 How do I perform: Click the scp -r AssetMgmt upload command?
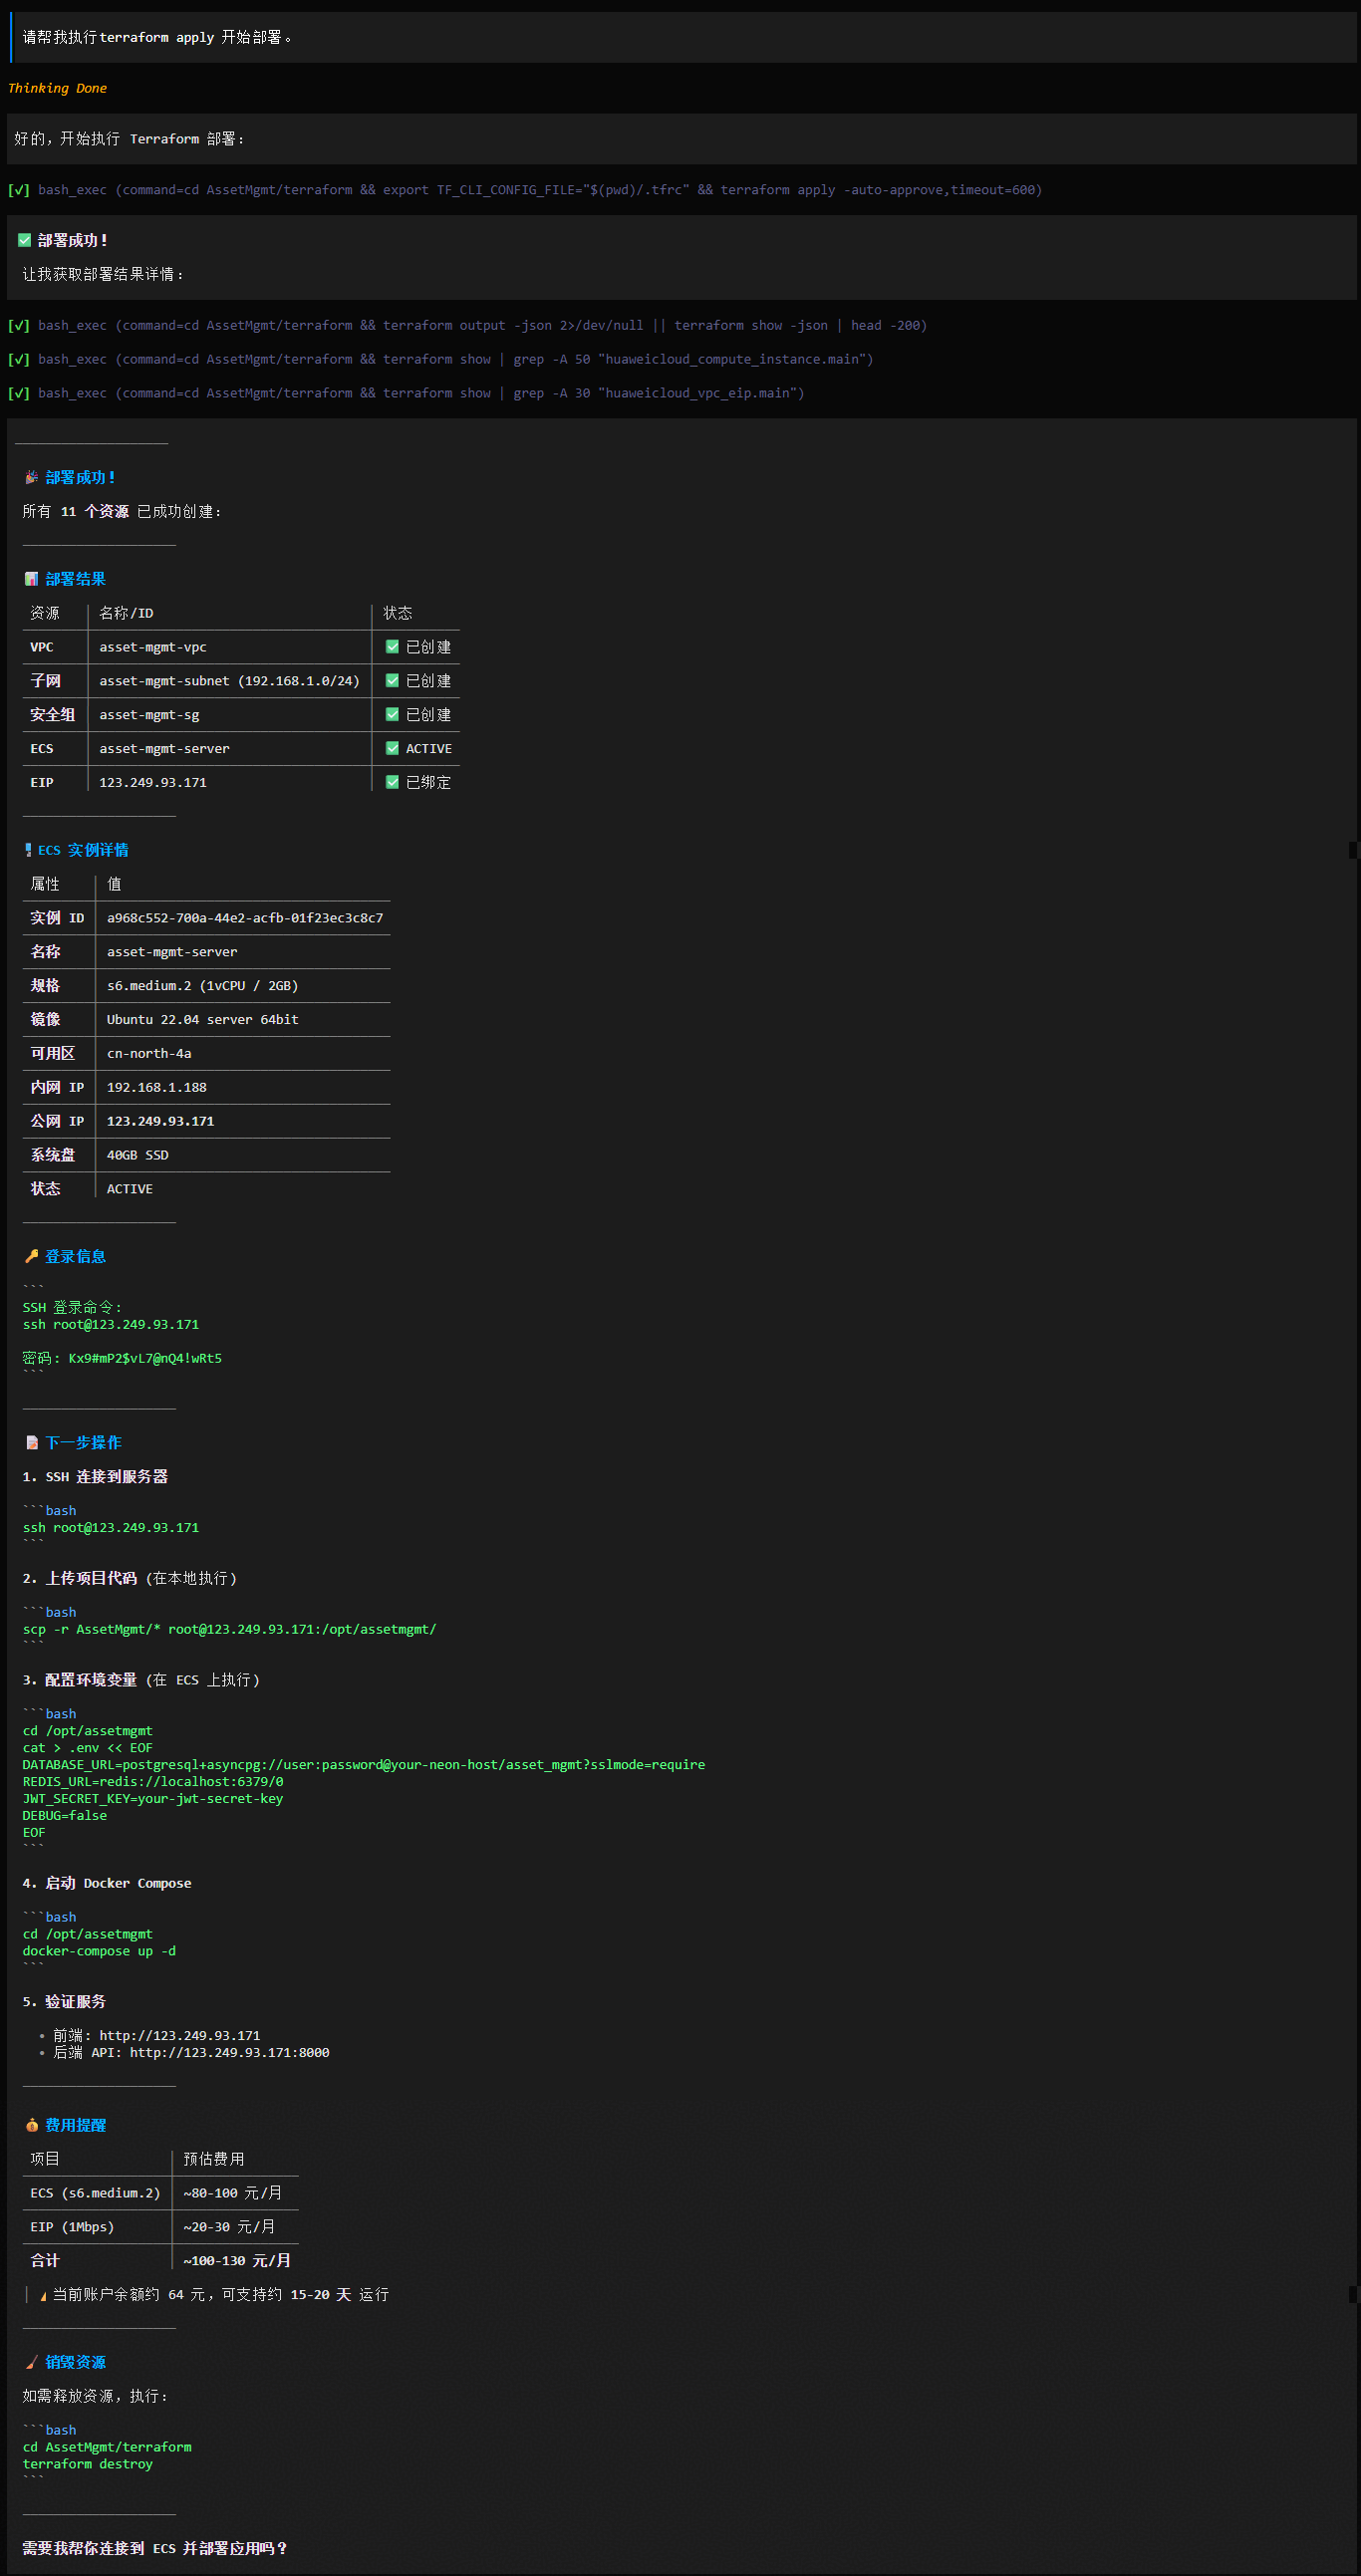[x=229, y=1630]
